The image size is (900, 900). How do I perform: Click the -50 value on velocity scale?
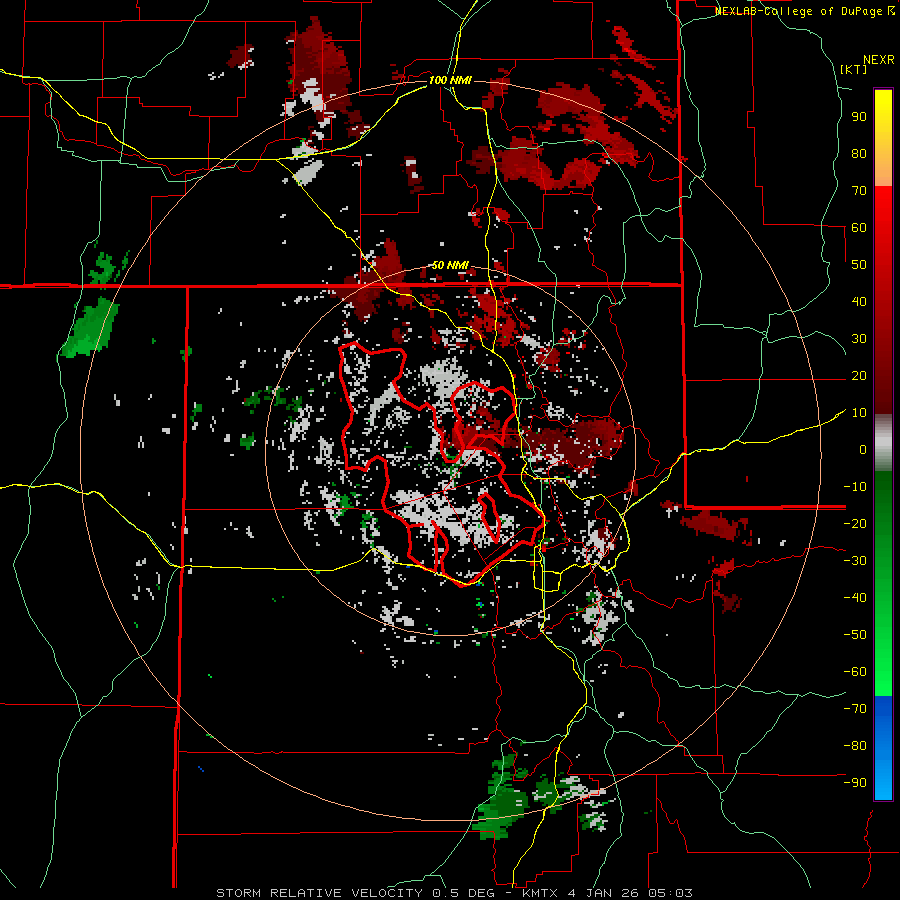(855, 635)
